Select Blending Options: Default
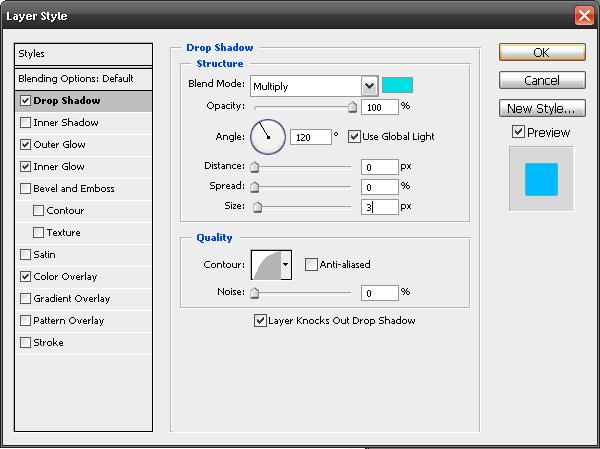 coord(83,79)
